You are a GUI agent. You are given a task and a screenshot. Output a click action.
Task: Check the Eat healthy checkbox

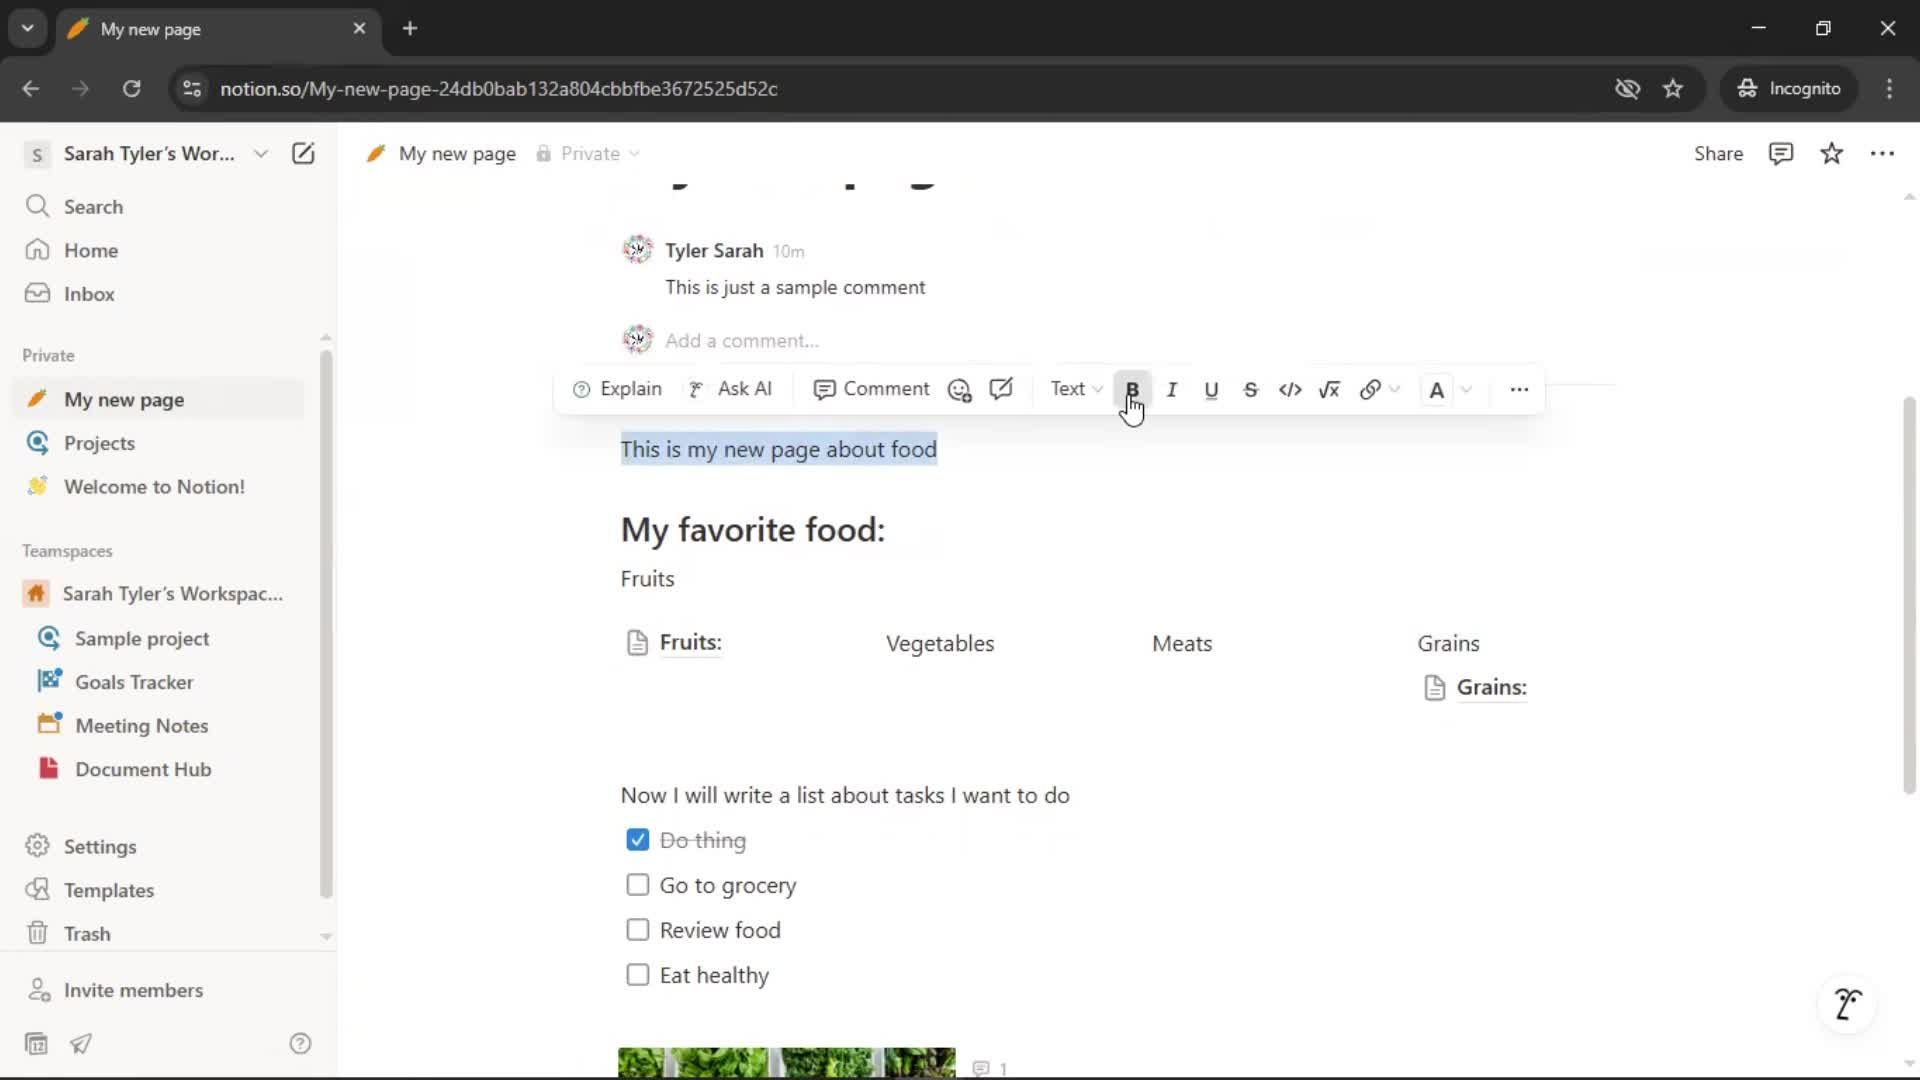pyautogui.click(x=637, y=975)
